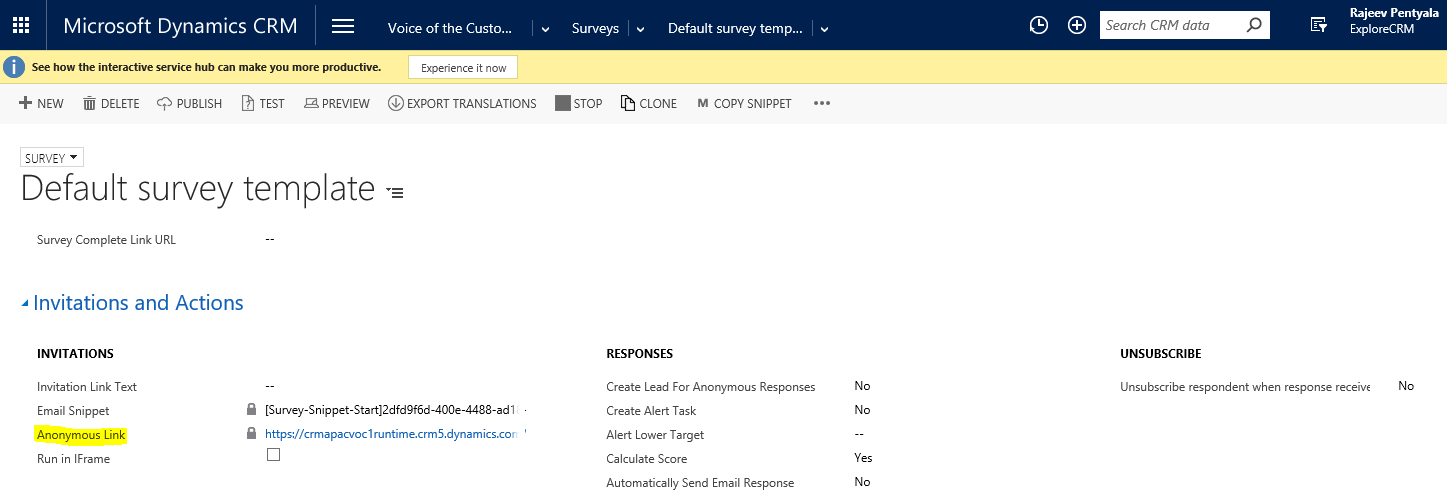The image size is (1447, 502).
Task: Click the Clone command
Action: pyautogui.click(x=648, y=104)
